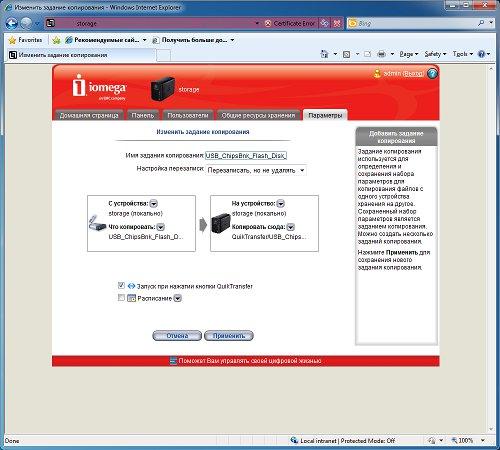The height and width of the screenshot is (450, 500).
Task: Click the Расписание calendar icon
Action: point(132,298)
